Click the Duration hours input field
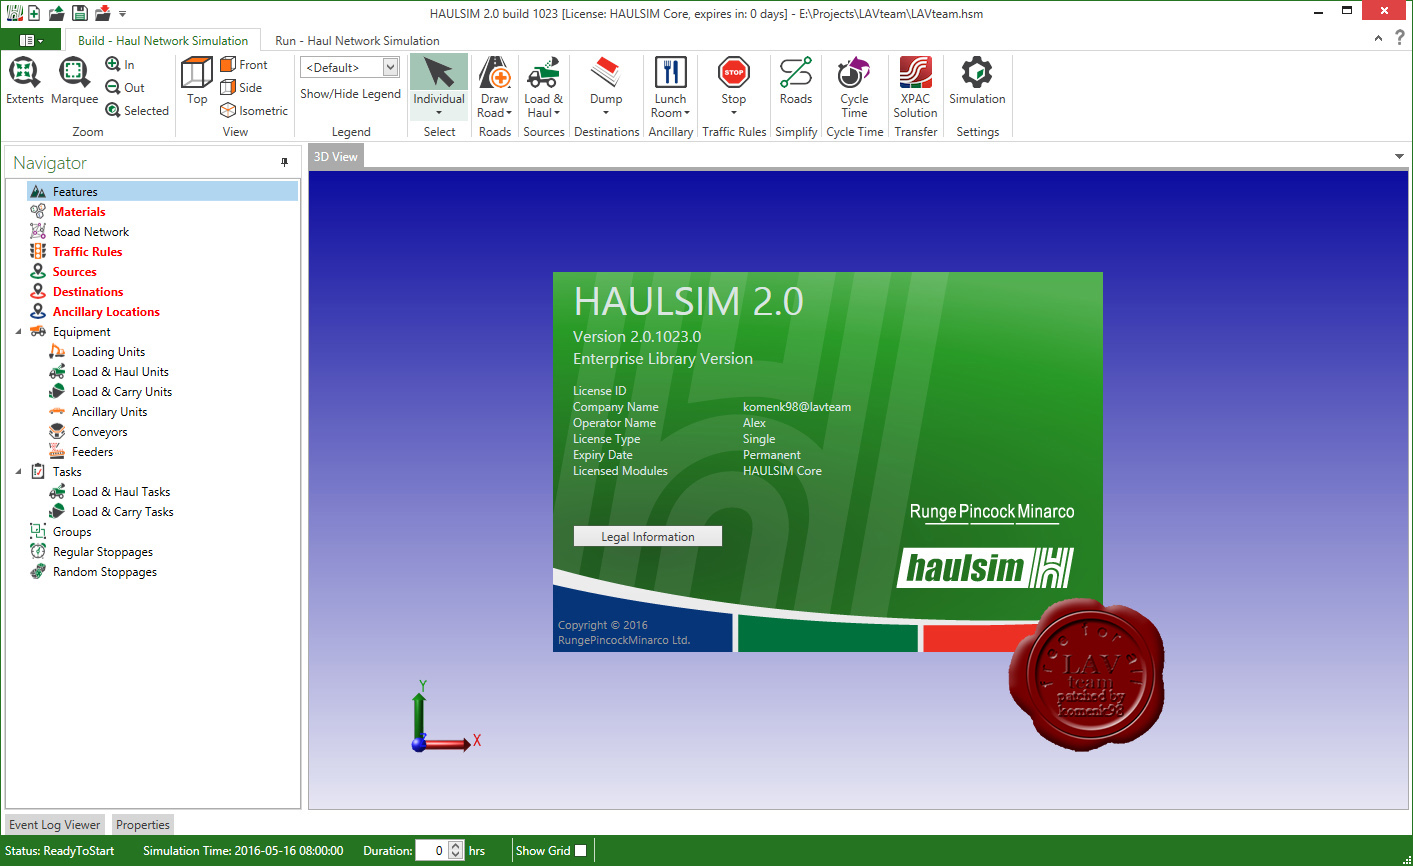Image resolution: width=1413 pixels, height=866 pixels. tap(431, 850)
